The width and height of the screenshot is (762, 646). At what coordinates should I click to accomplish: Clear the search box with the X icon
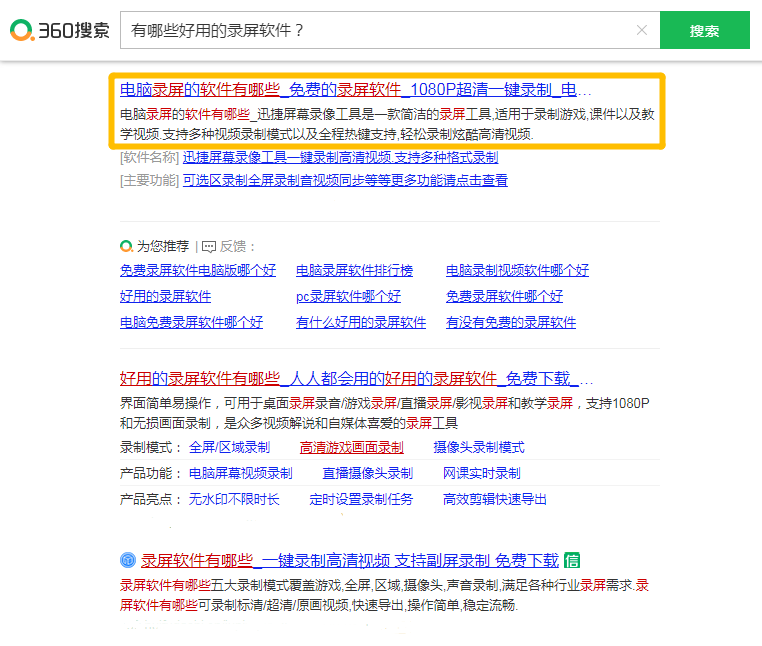[642, 30]
